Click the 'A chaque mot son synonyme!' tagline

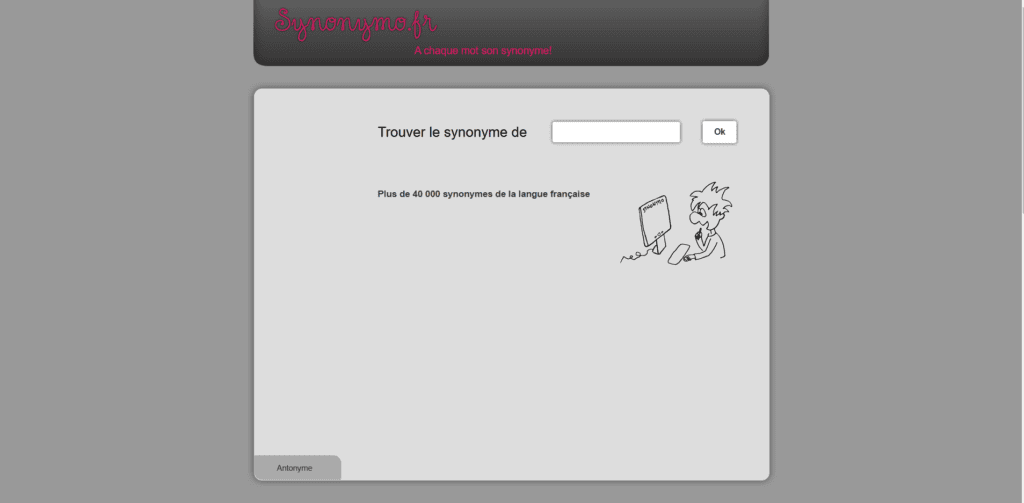click(483, 51)
